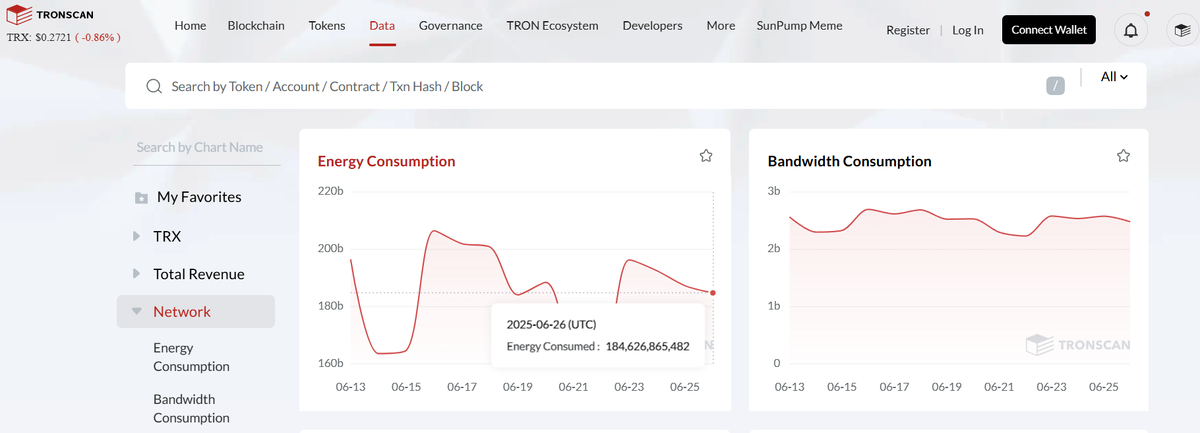Favorite the Energy Consumption chart star
The width and height of the screenshot is (1200, 433).
(706, 156)
